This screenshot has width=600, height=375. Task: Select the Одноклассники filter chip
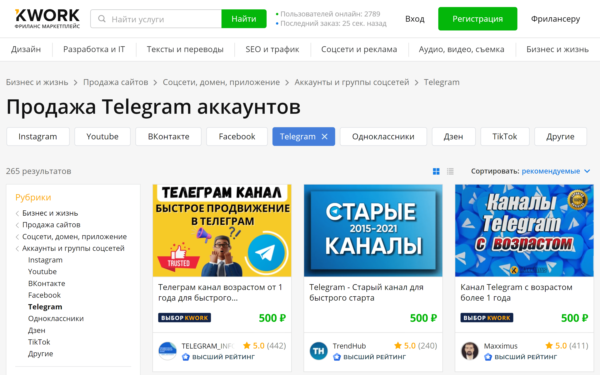383,137
